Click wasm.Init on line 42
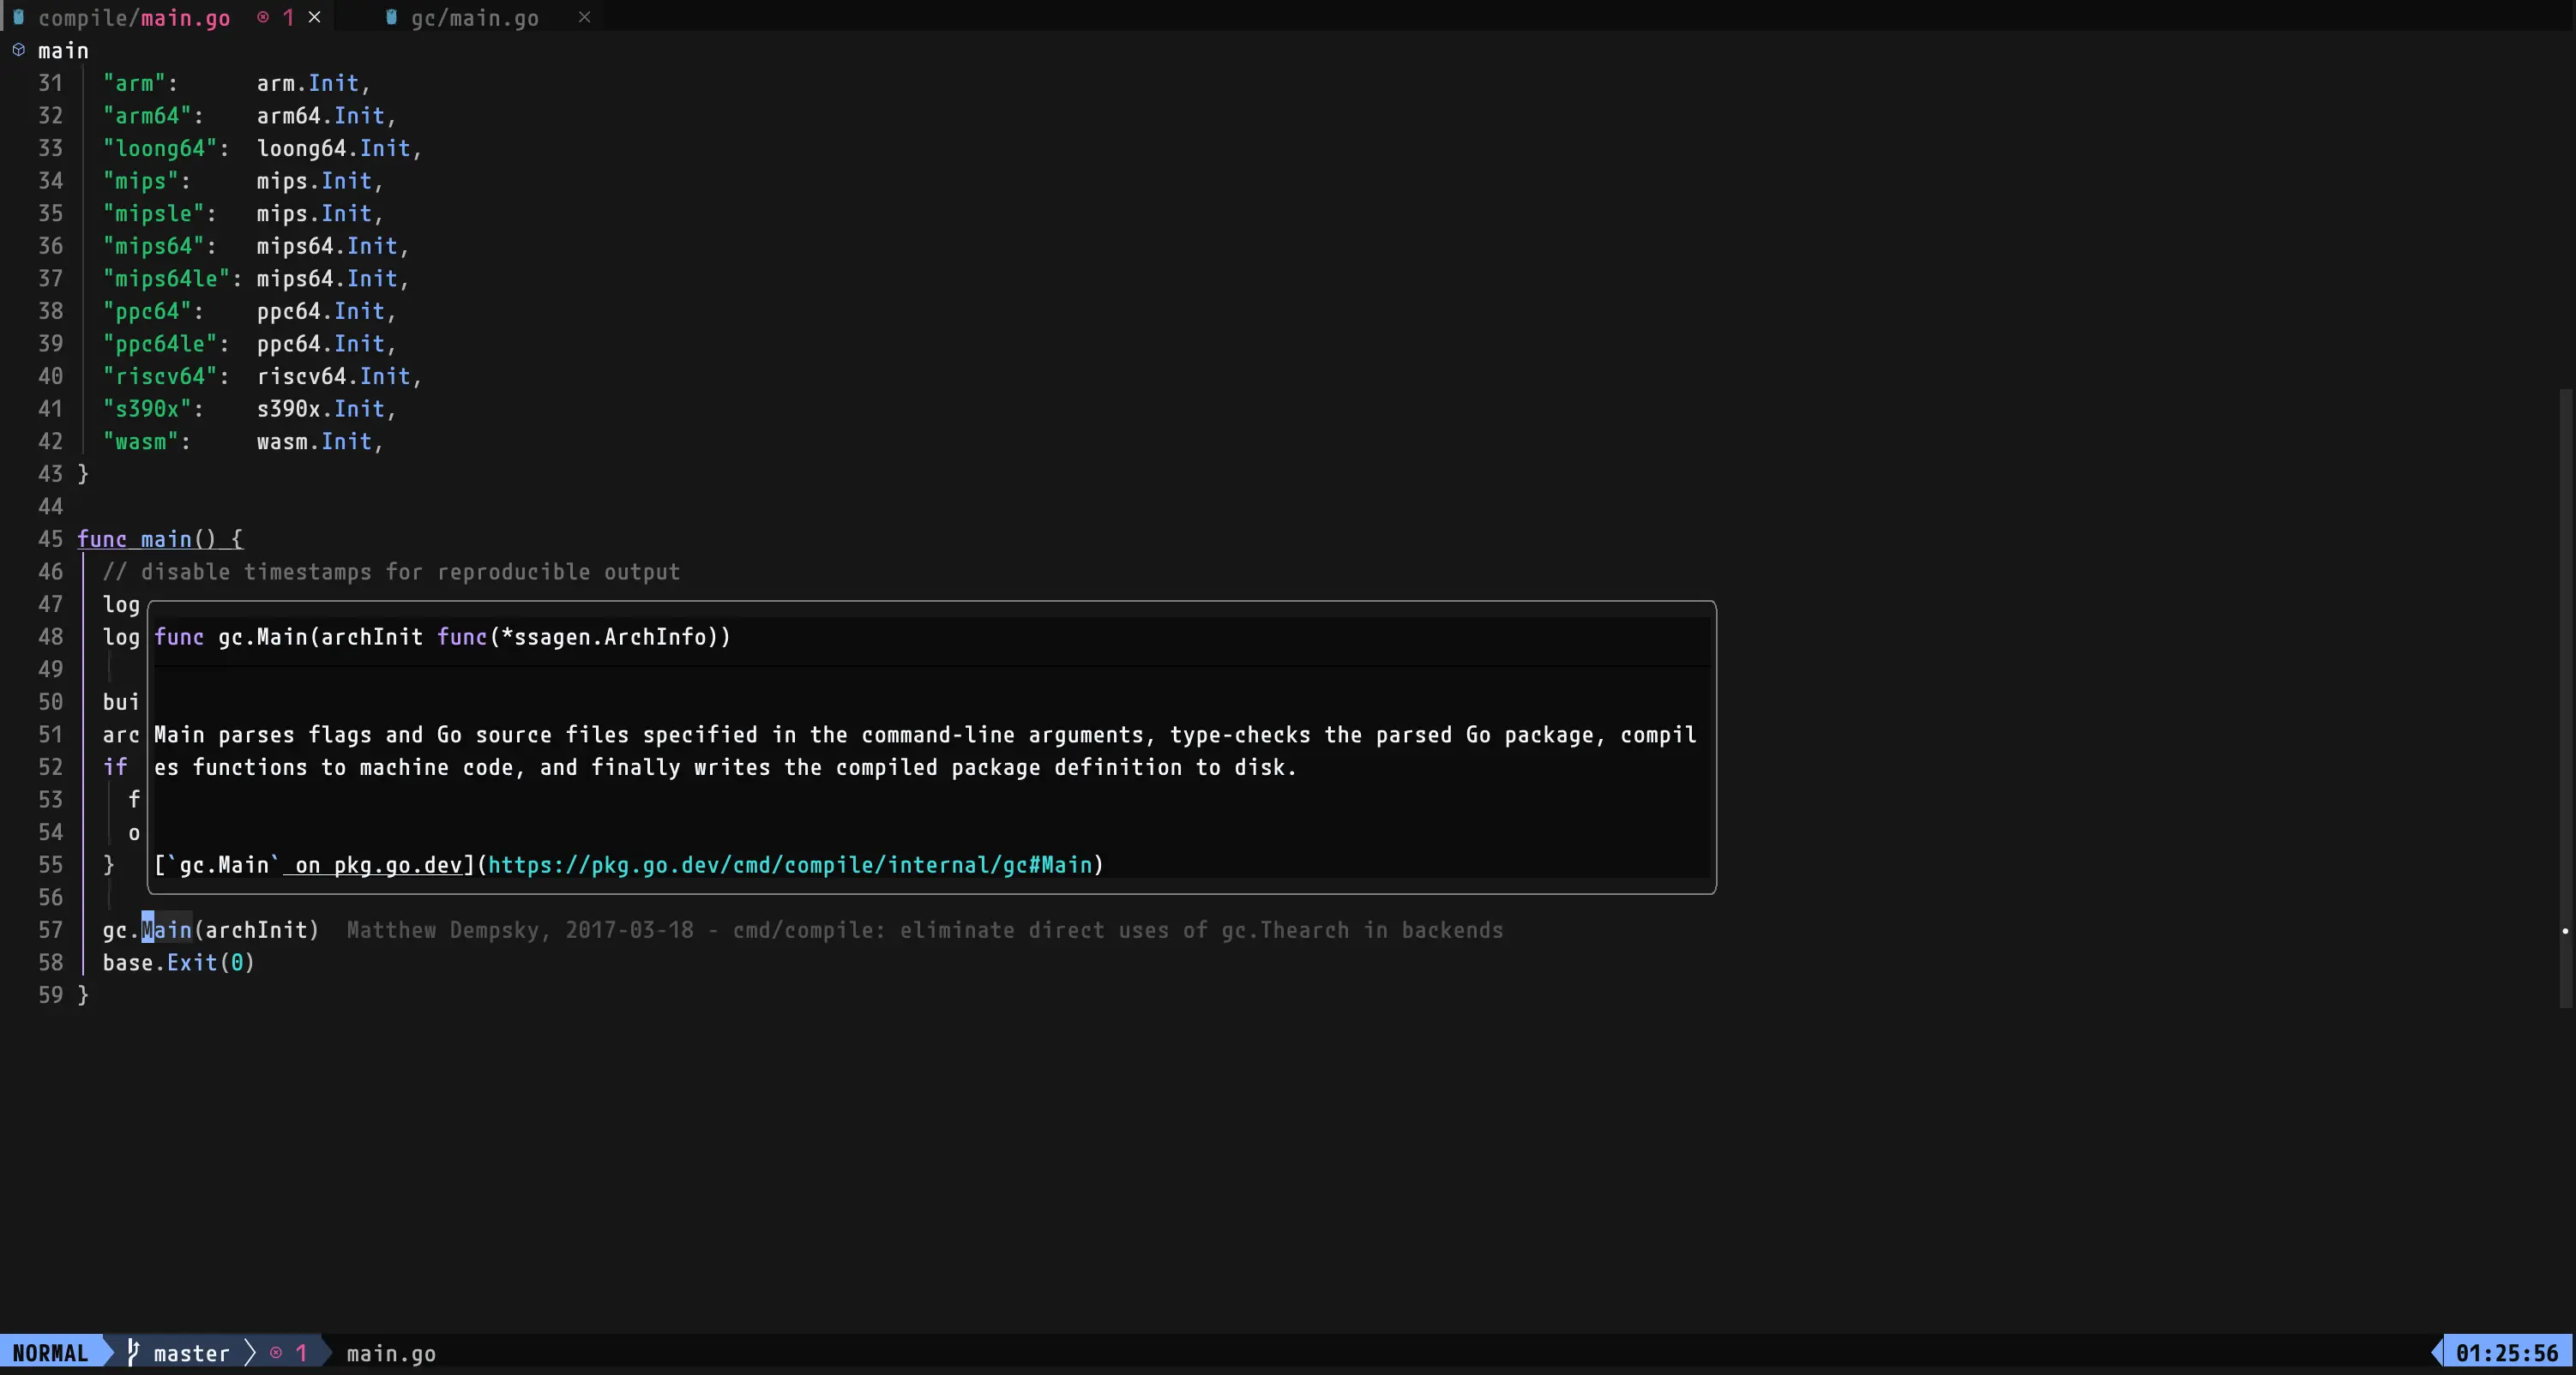2576x1375 pixels. click(x=314, y=441)
